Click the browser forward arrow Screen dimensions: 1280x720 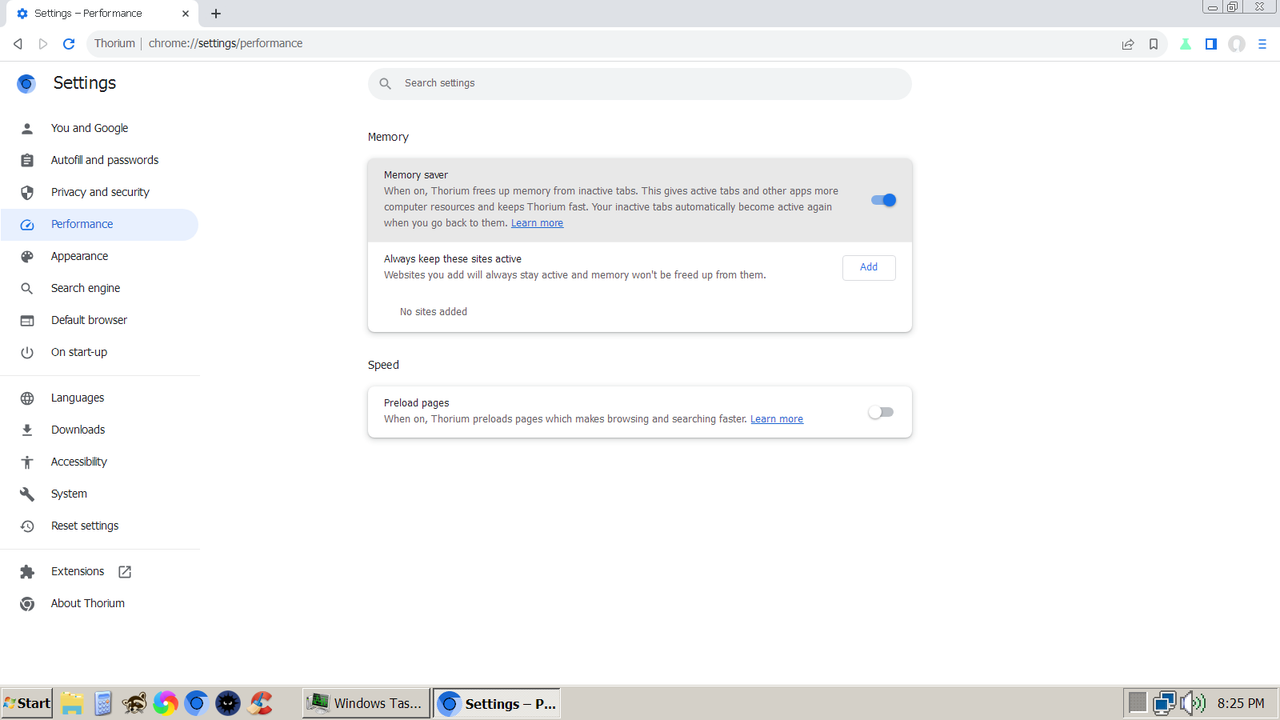(43, 44)
